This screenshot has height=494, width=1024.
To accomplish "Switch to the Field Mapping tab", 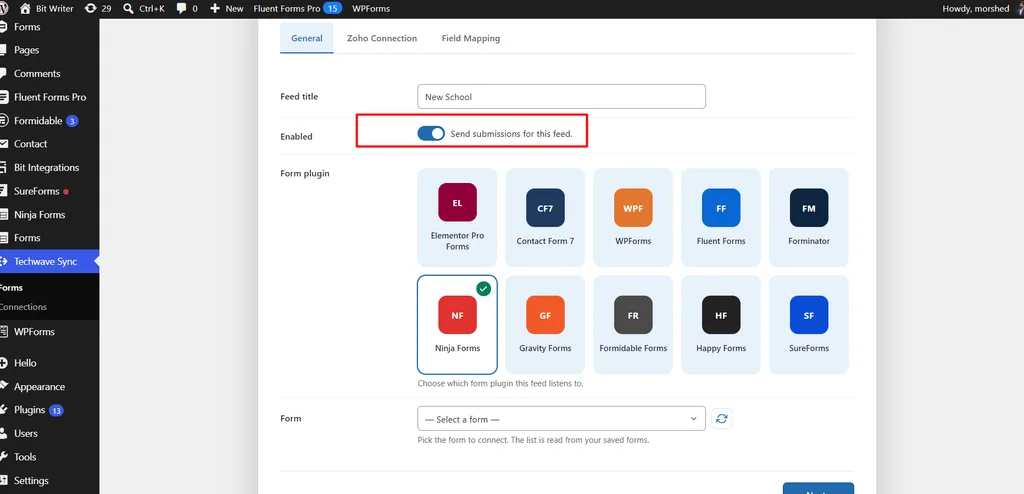I will pos(471,38).
